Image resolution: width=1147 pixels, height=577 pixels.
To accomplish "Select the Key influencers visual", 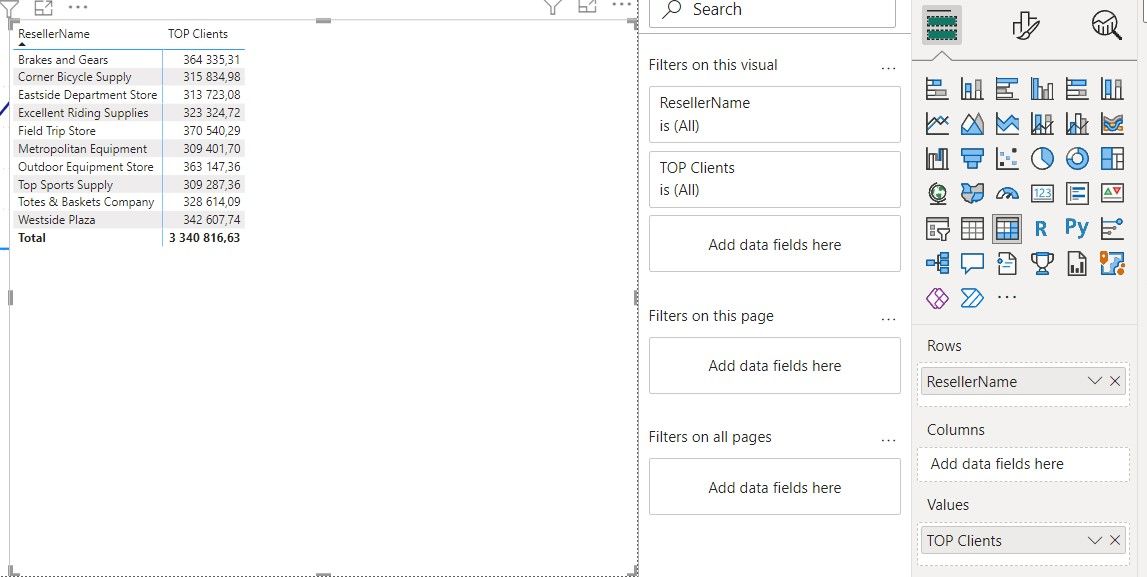I will 1112,229.
